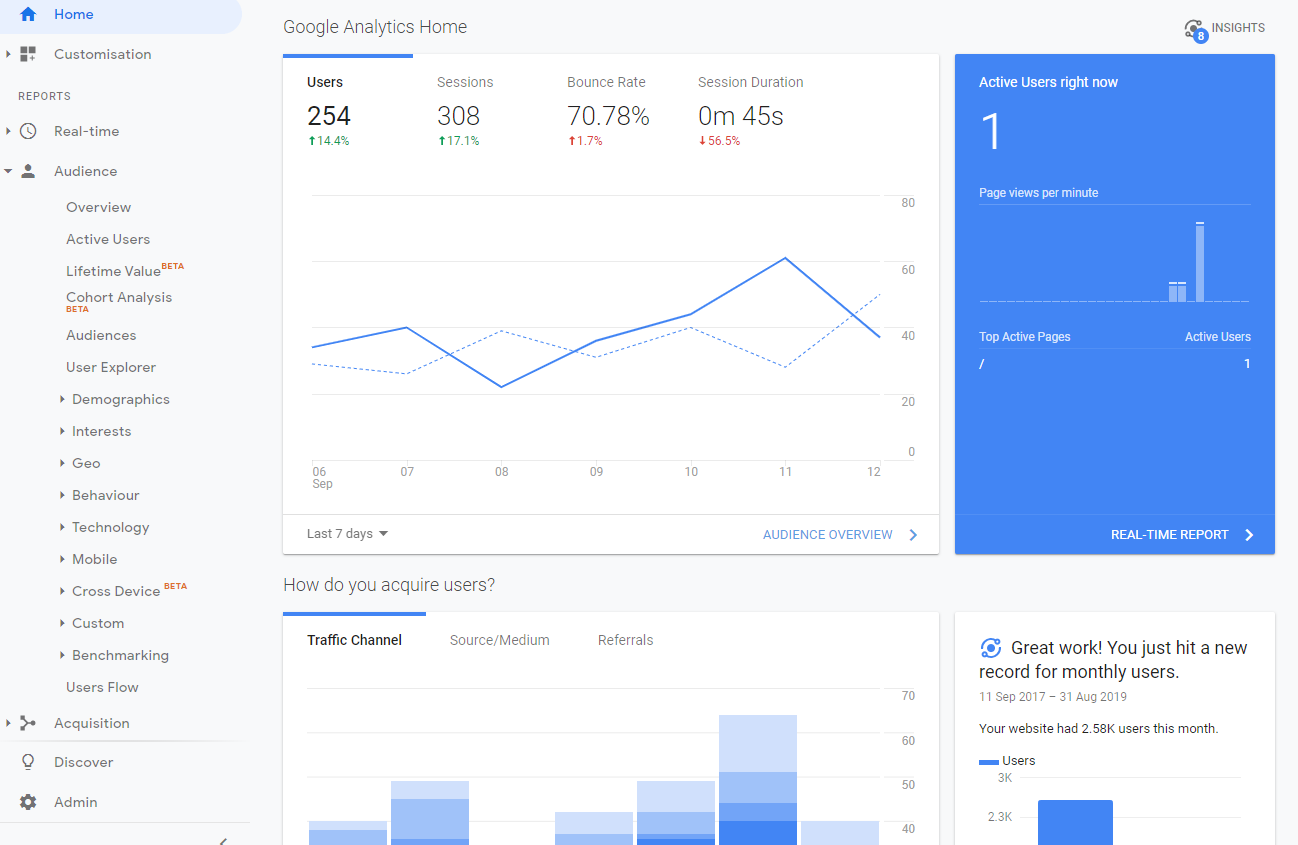The height and width of the screenshot is (845, 1298).
Task: Expand the Technology submenu
Action: tap(62, 527)
